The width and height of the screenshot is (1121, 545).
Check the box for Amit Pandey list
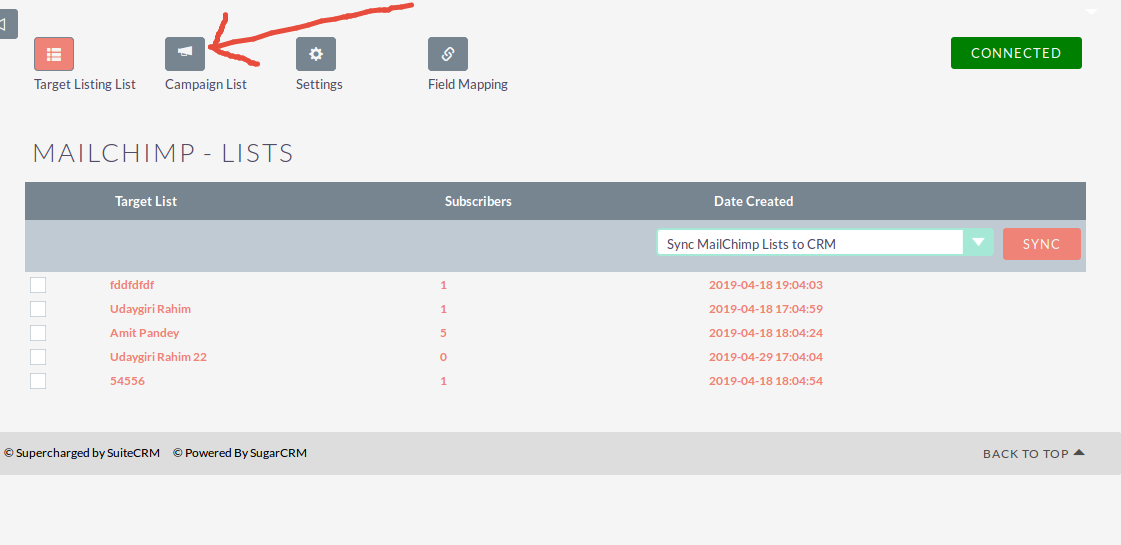tap(38, 333)
